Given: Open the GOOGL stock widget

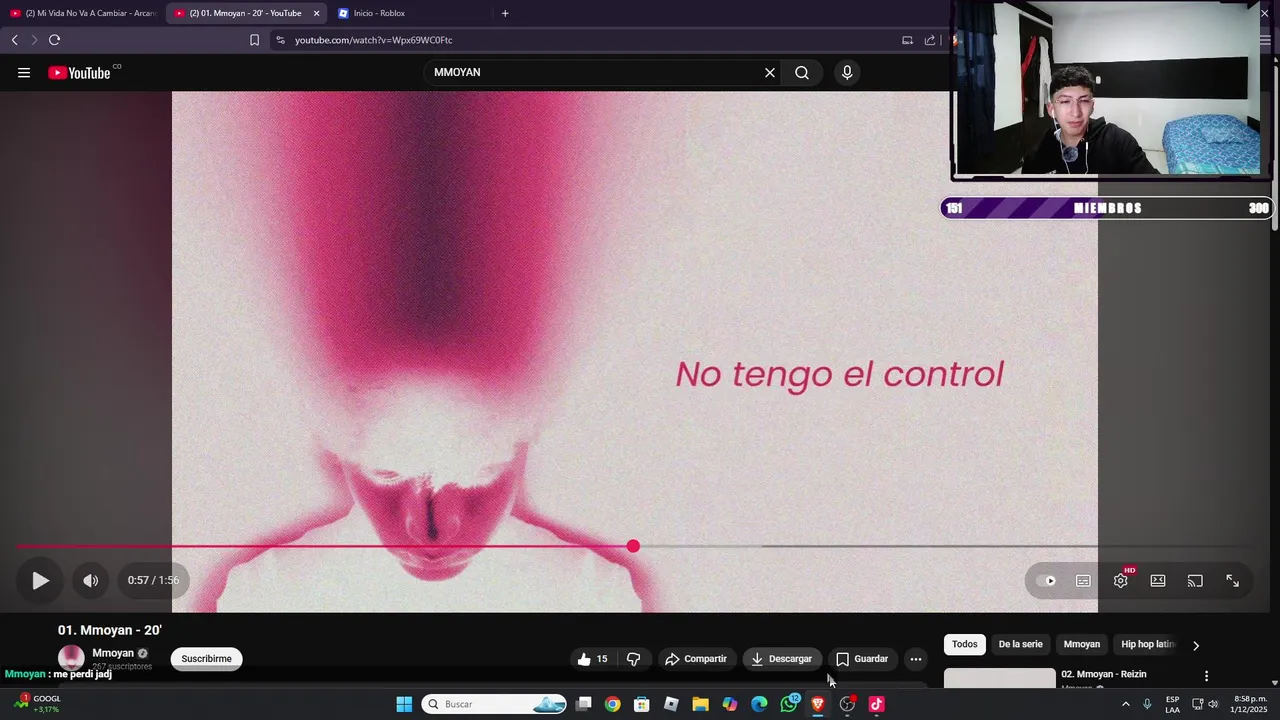Looking at the screenshot, I should [x=38, y=704].
